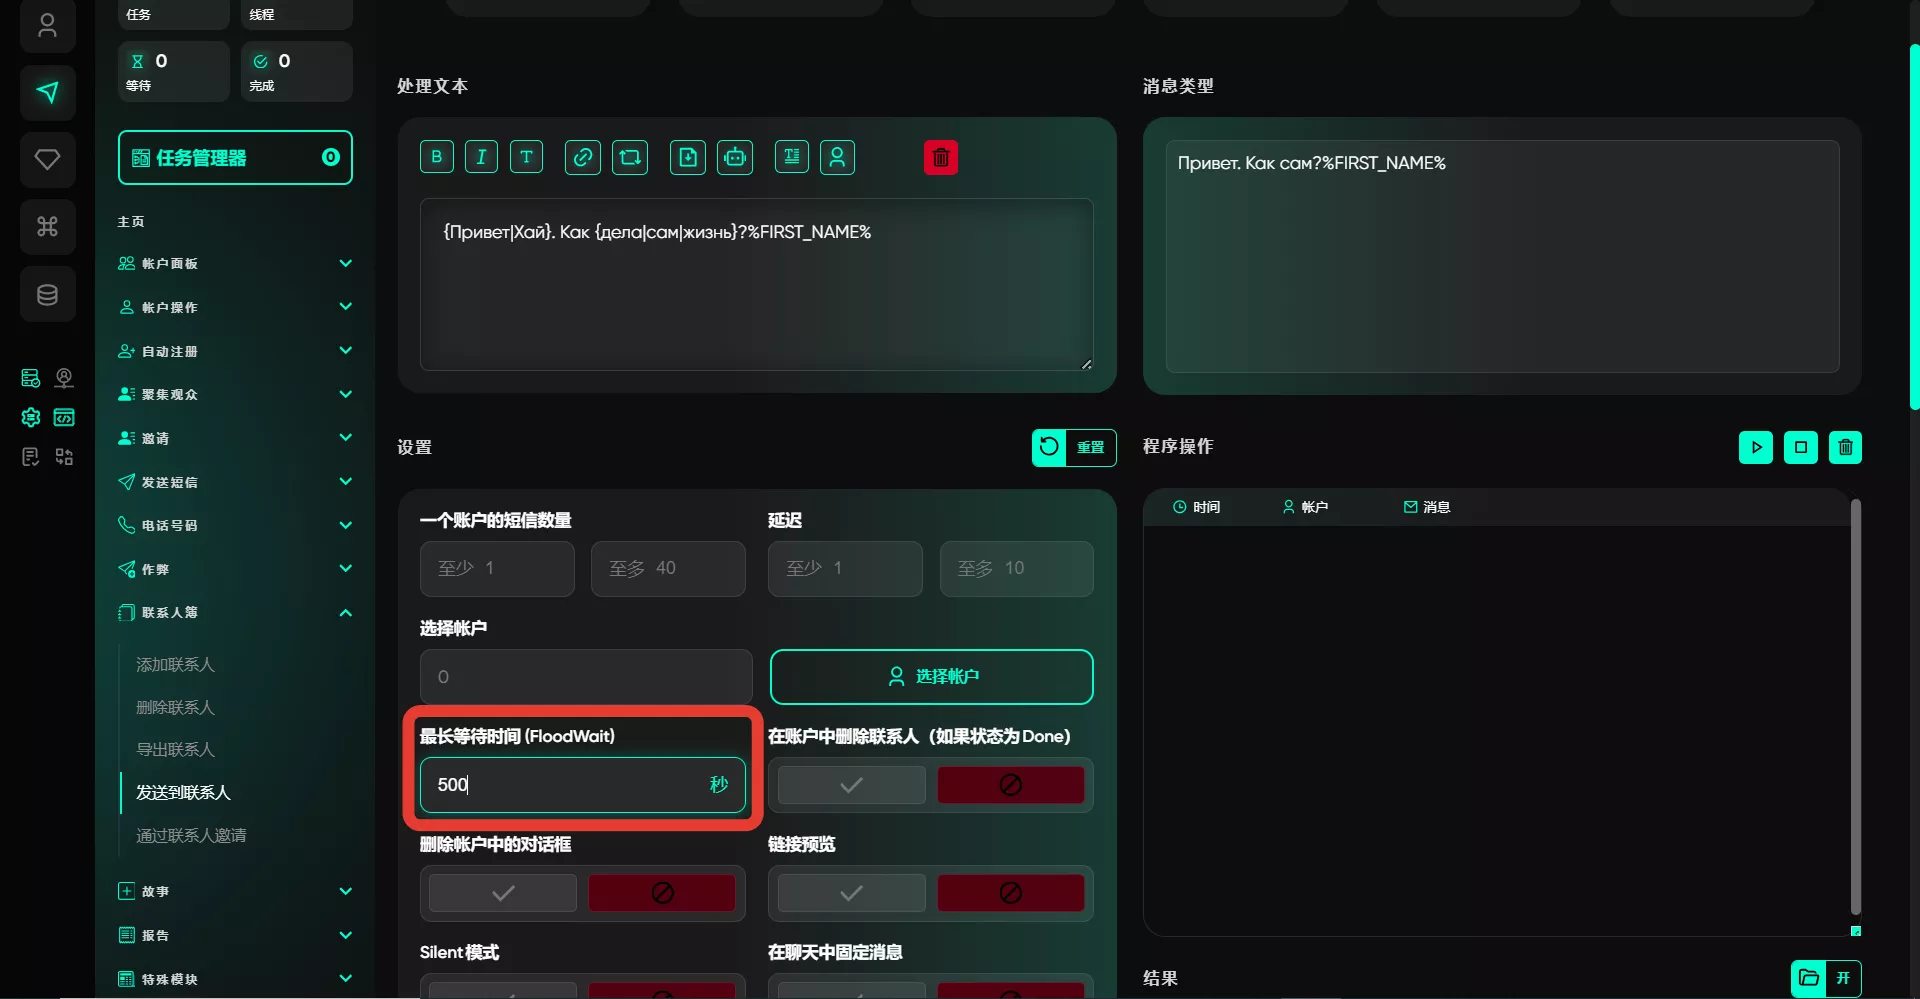The image size is (1920, 999).
Task: Open the heart favorites icon in left rail
Action: pyautogui.click(x=47, y=159)
